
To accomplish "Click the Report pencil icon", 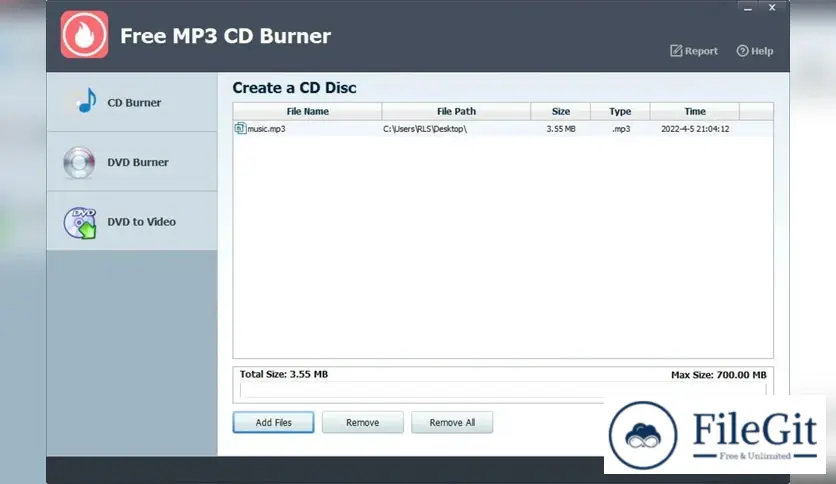I will tap(676, 51).
